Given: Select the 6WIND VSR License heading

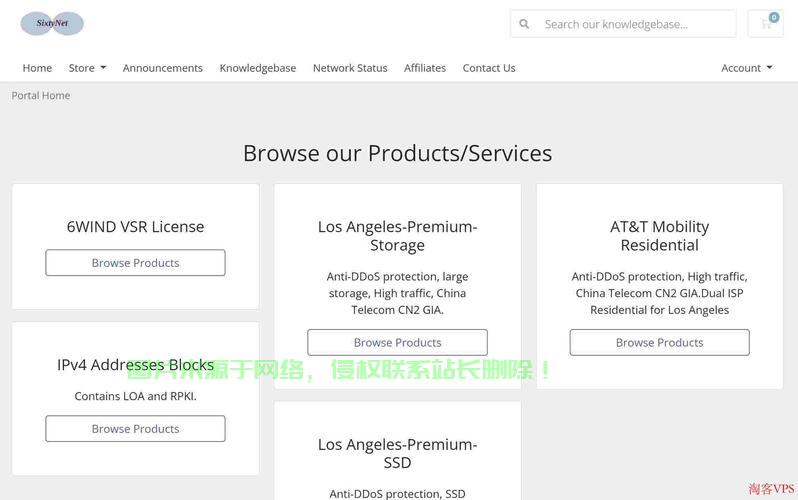Looking at the screenshot, I should pyautogui.click(x=135, y=227).
